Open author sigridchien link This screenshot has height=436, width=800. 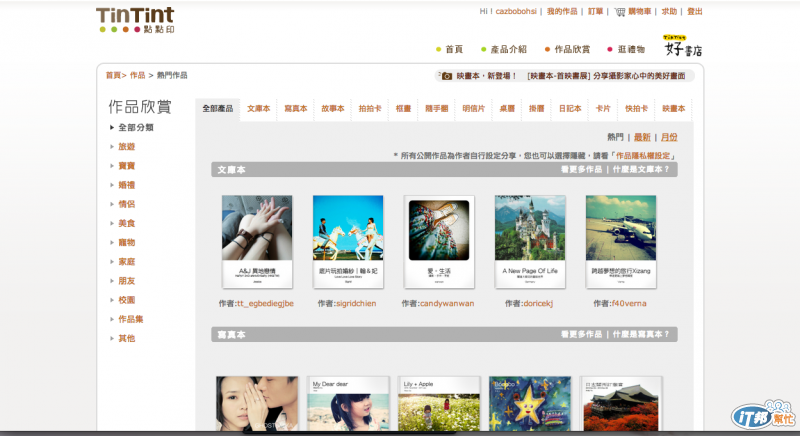click(x=356, y=303)
